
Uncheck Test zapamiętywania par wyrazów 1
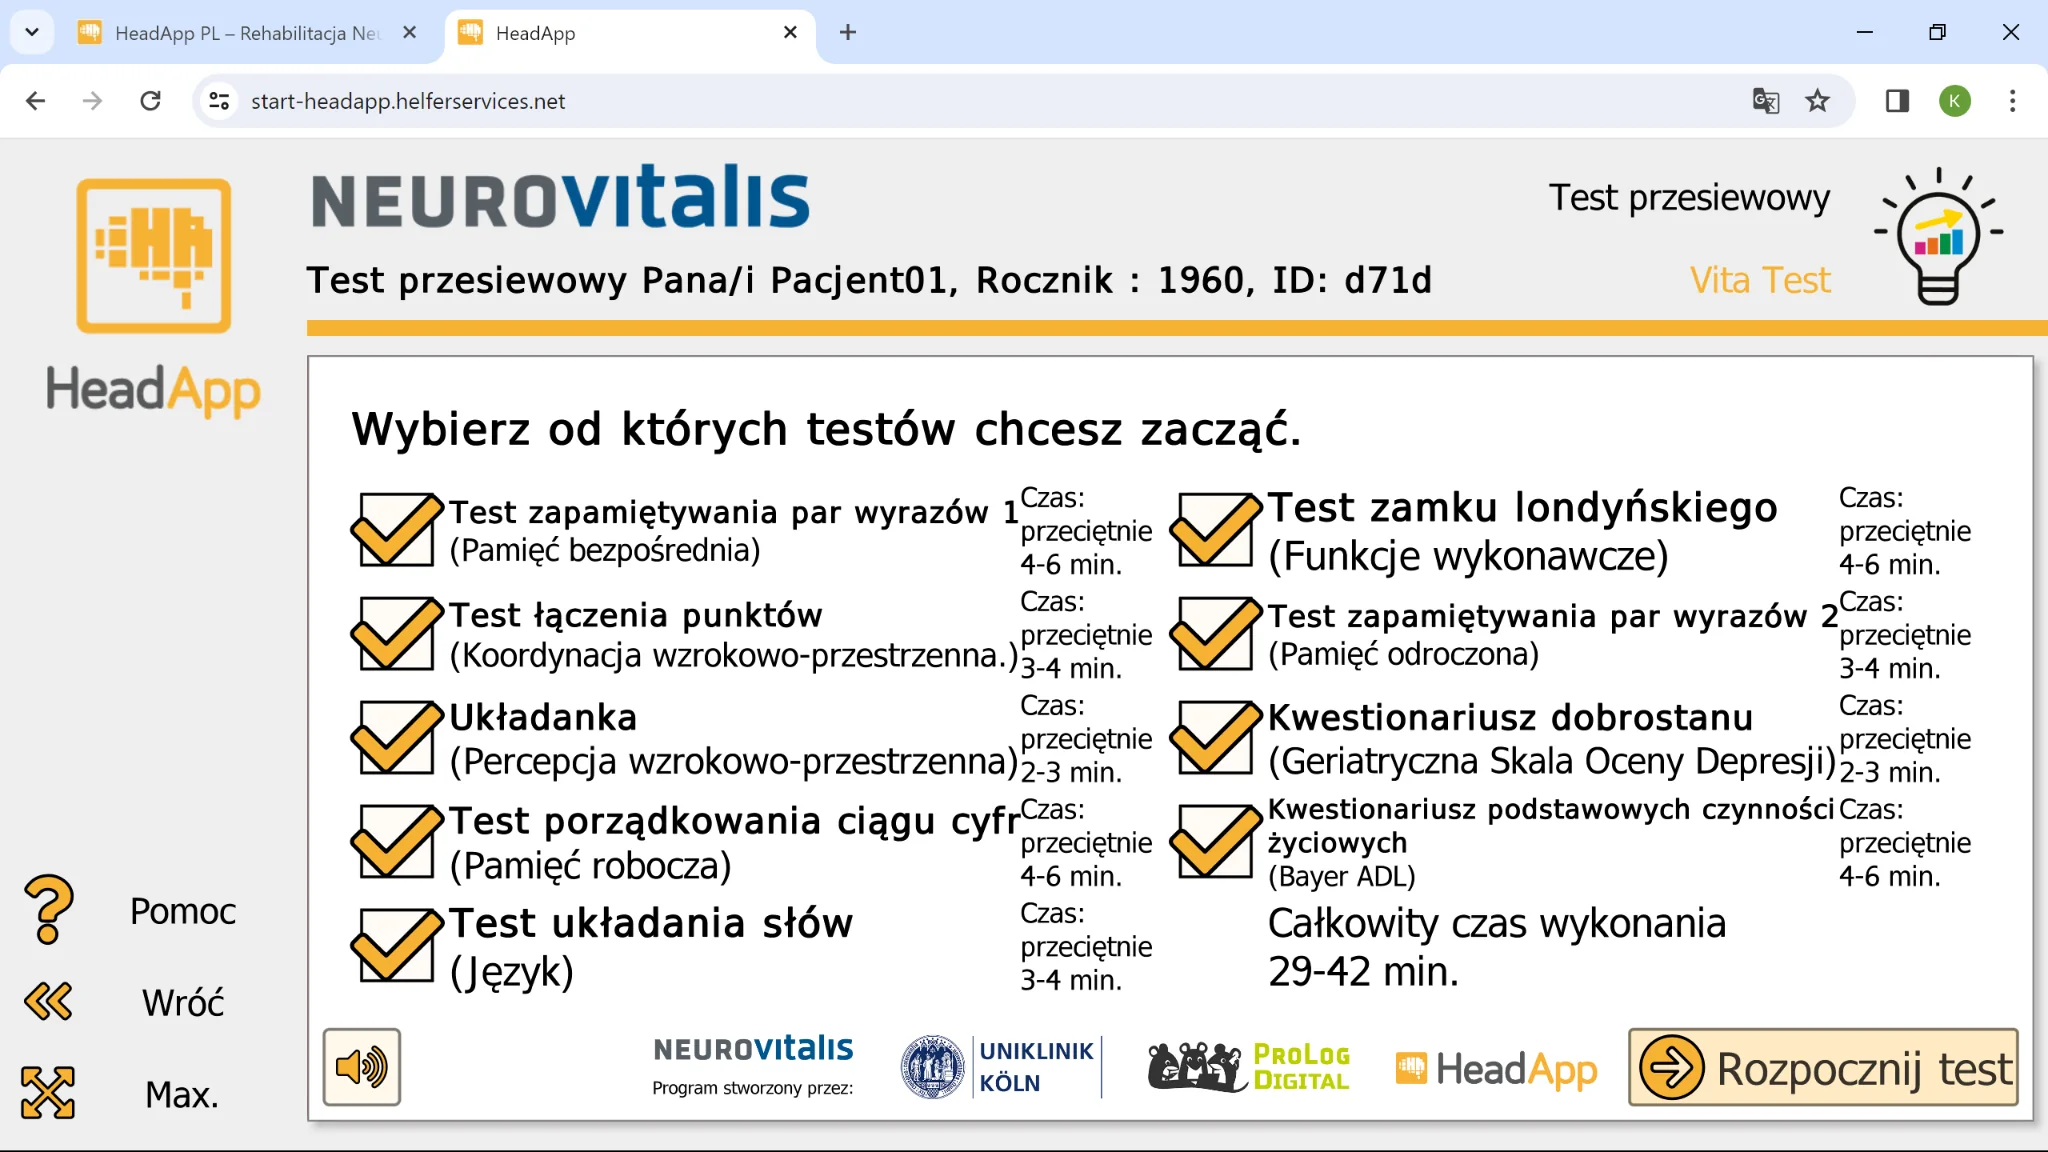[x=396, y=530]
